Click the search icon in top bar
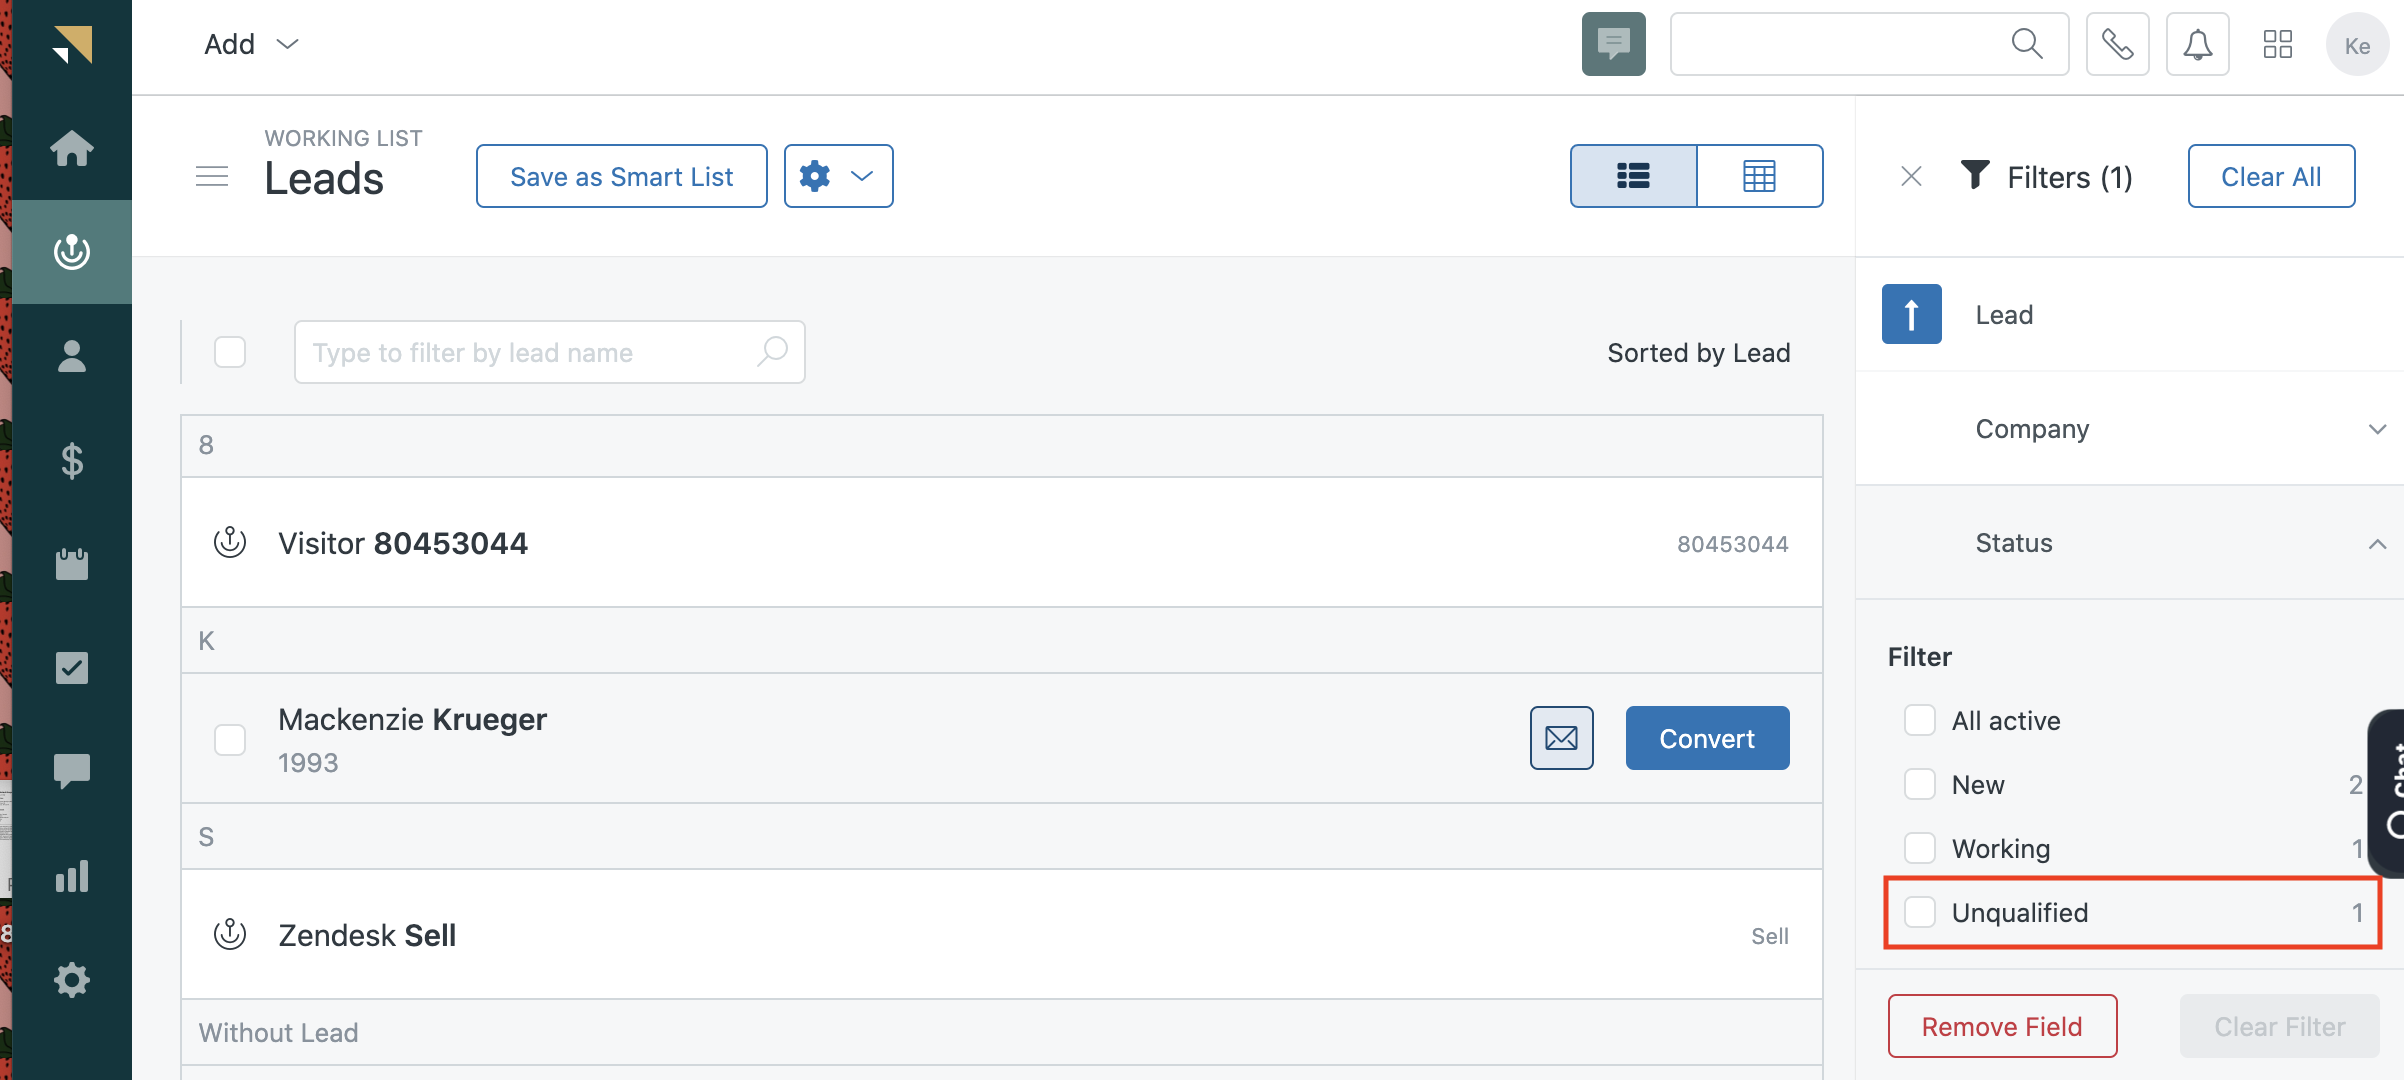The width and height of the screenshot is (2404, 1080). pos(2031,43)
